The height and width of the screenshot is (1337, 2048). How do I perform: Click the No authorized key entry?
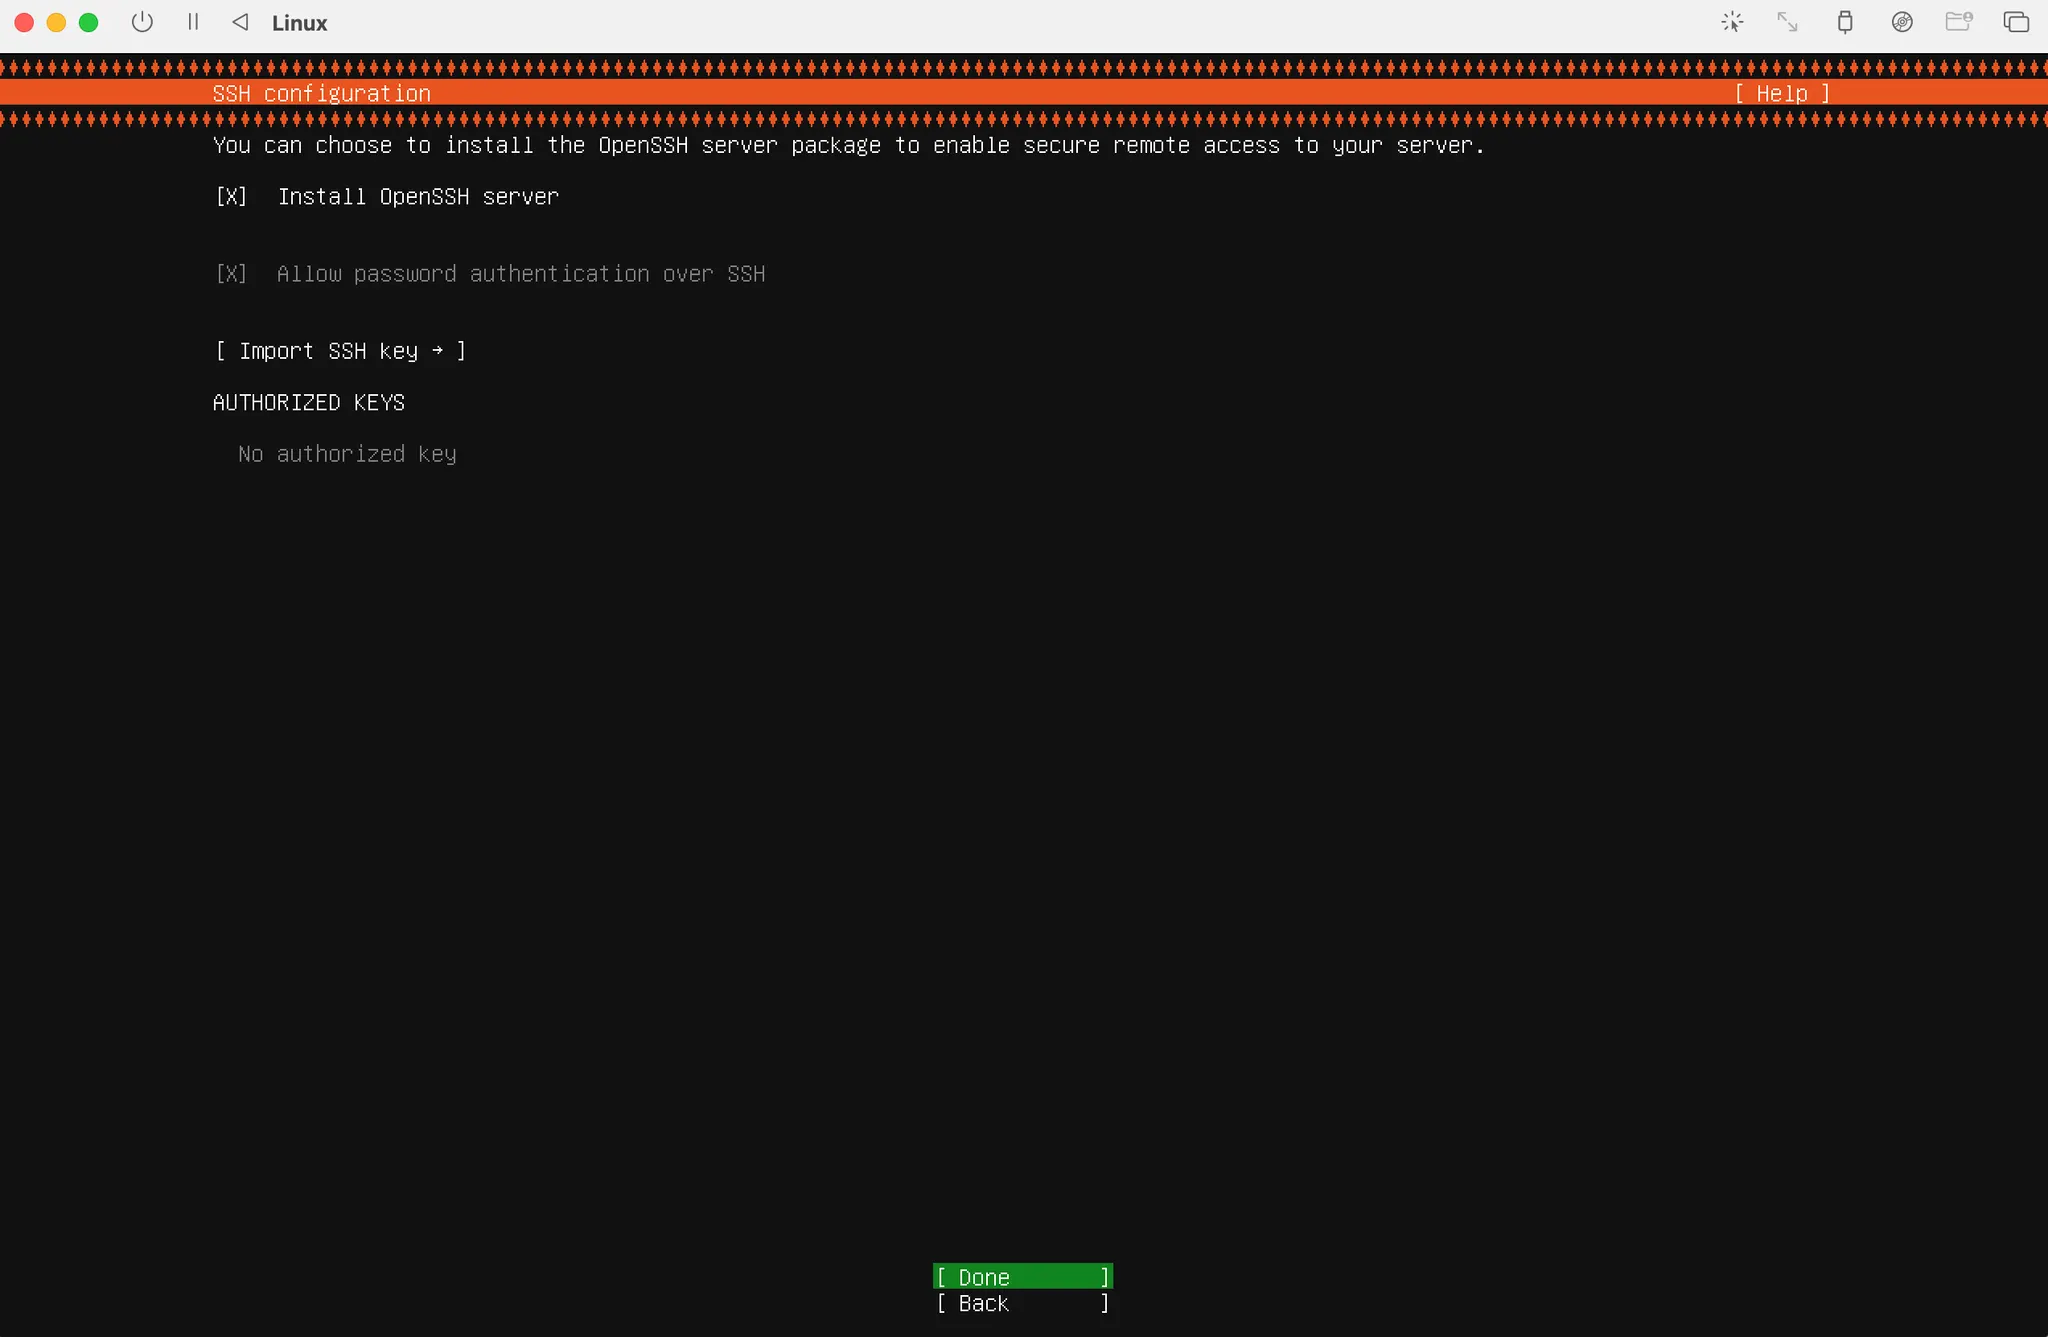[x=347, y=454]
